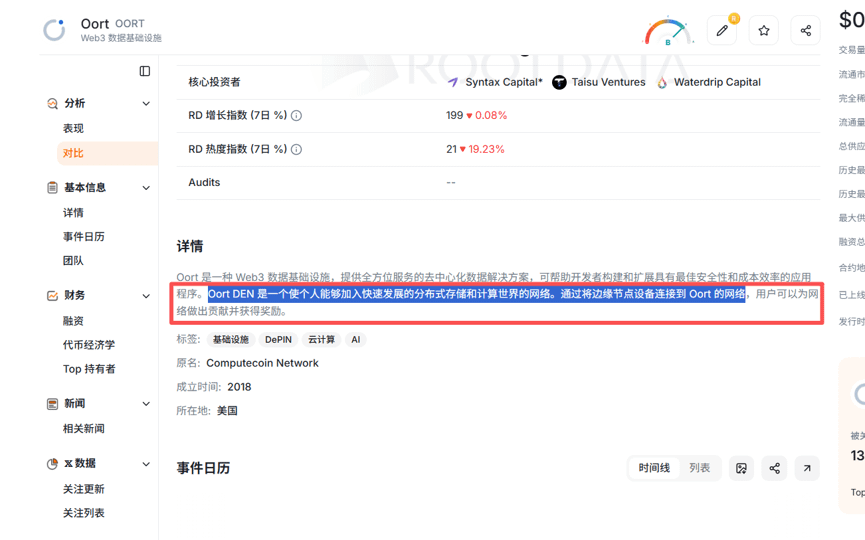Switch event calendar to 列表 view
Viewport: 865px width, 540px height.
click(x=700, y=468)
